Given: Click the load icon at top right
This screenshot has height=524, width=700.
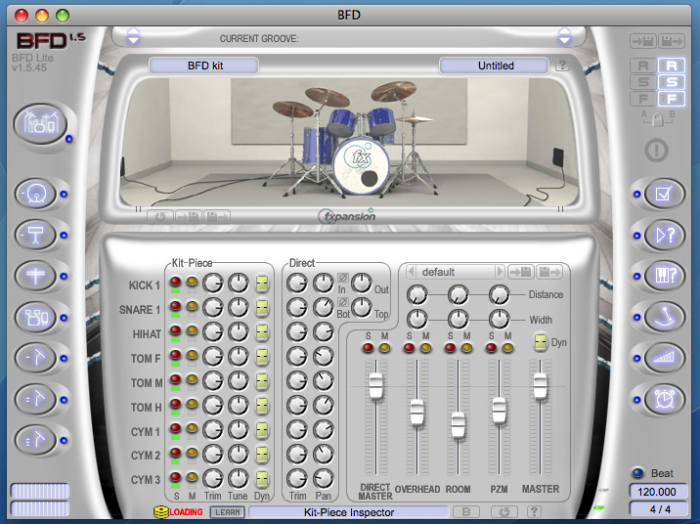Looking at the screenshot, I should [x=643, y=42].
